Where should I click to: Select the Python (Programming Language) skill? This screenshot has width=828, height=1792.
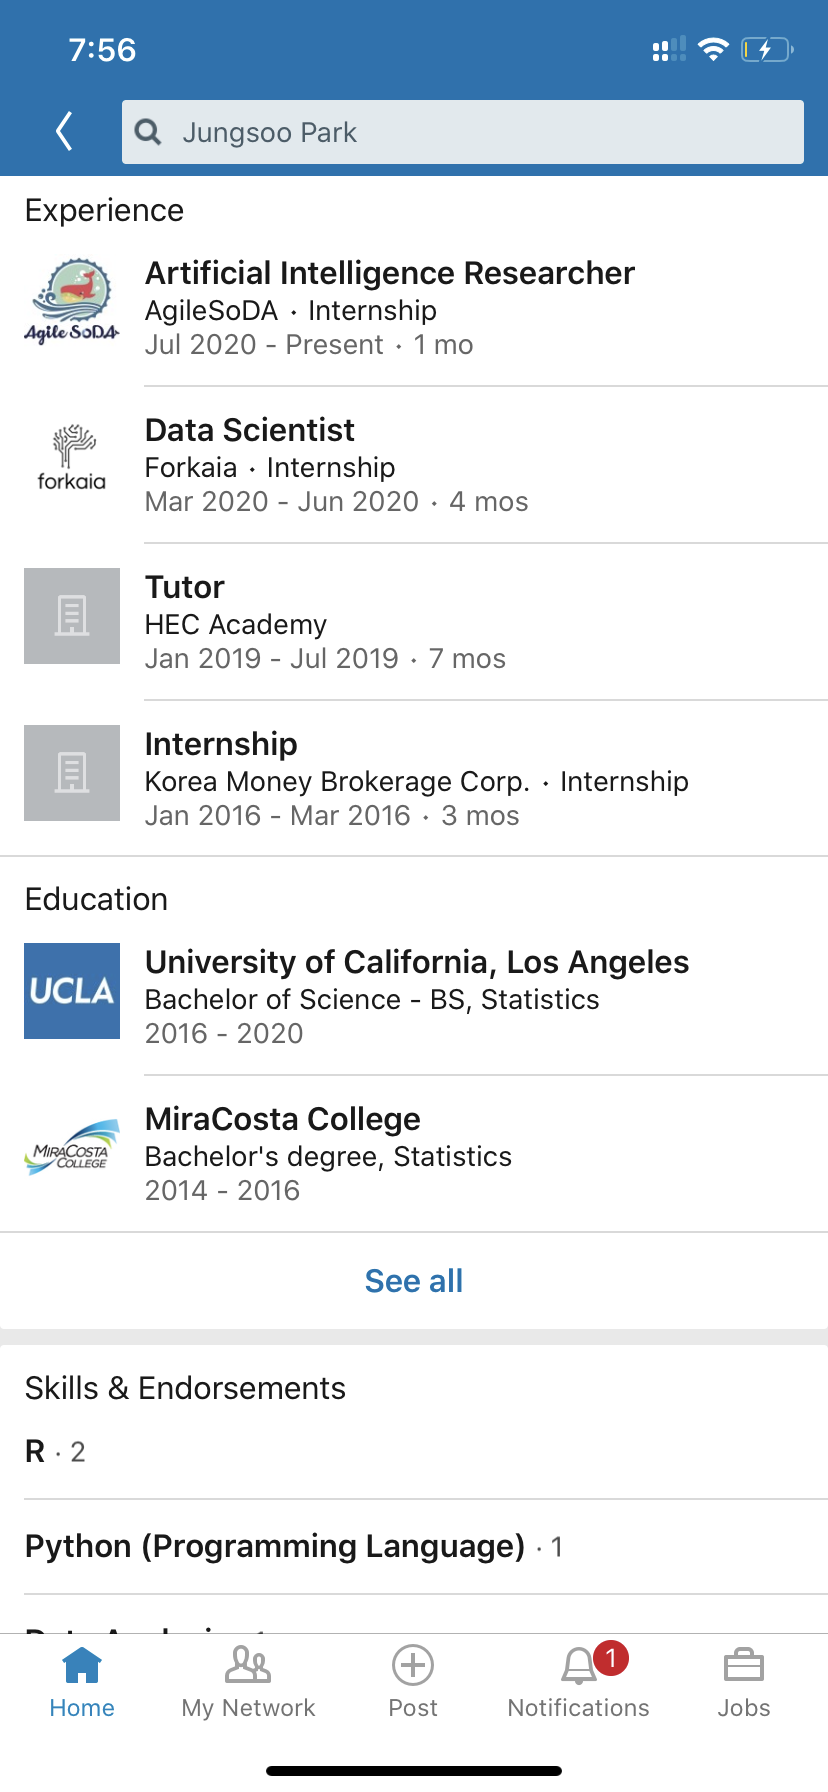pyautogui.click(x=275, y=1546)
